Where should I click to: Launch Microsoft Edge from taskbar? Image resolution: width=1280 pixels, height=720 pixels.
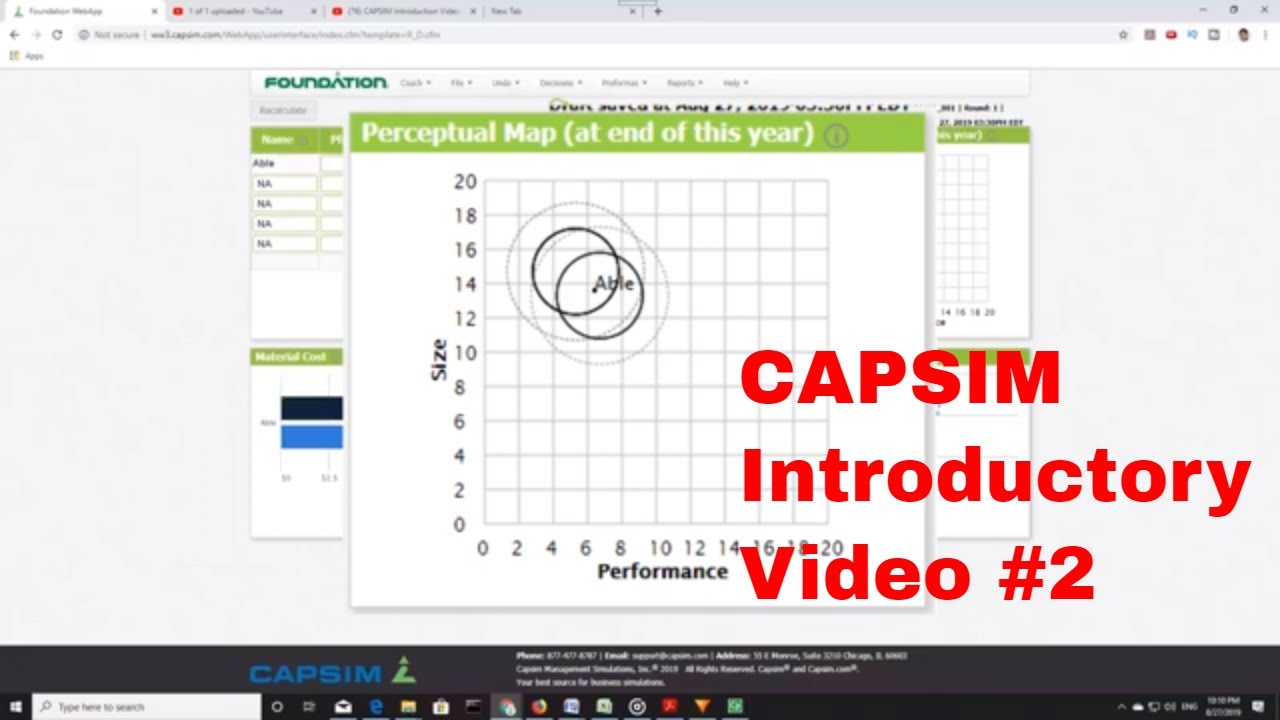(x=376, y=707)
